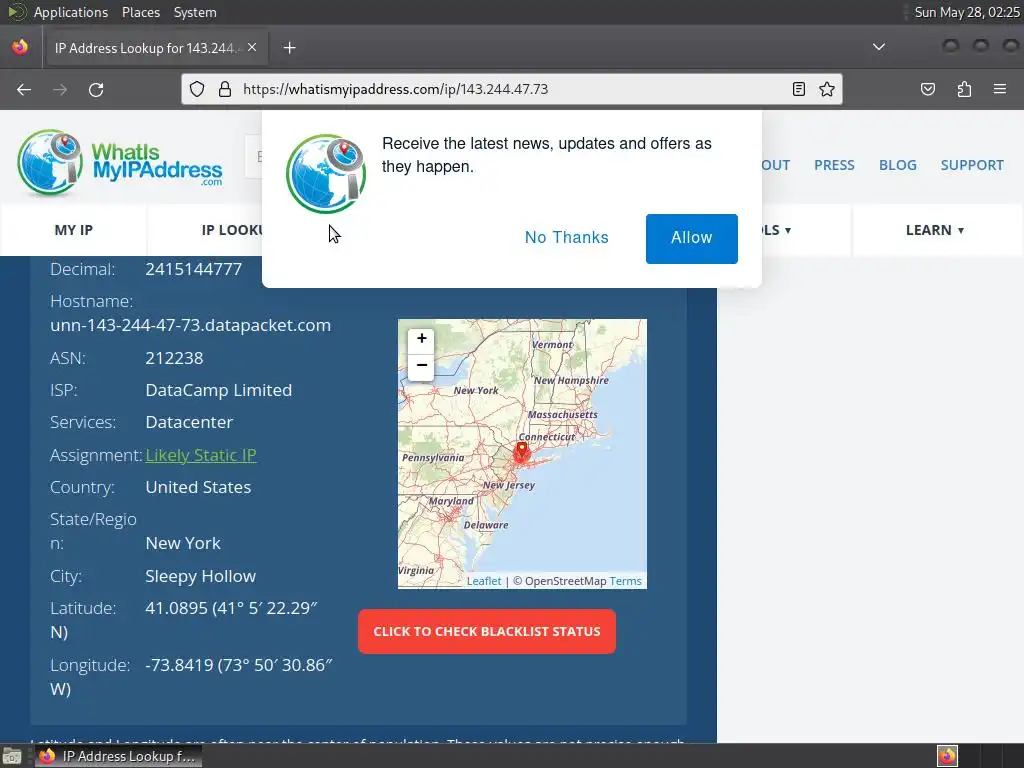The height and width of the screenshot is (768, 1024).
Task: Click the latitude value 41.0895
Action: click(x=176, y=608)
